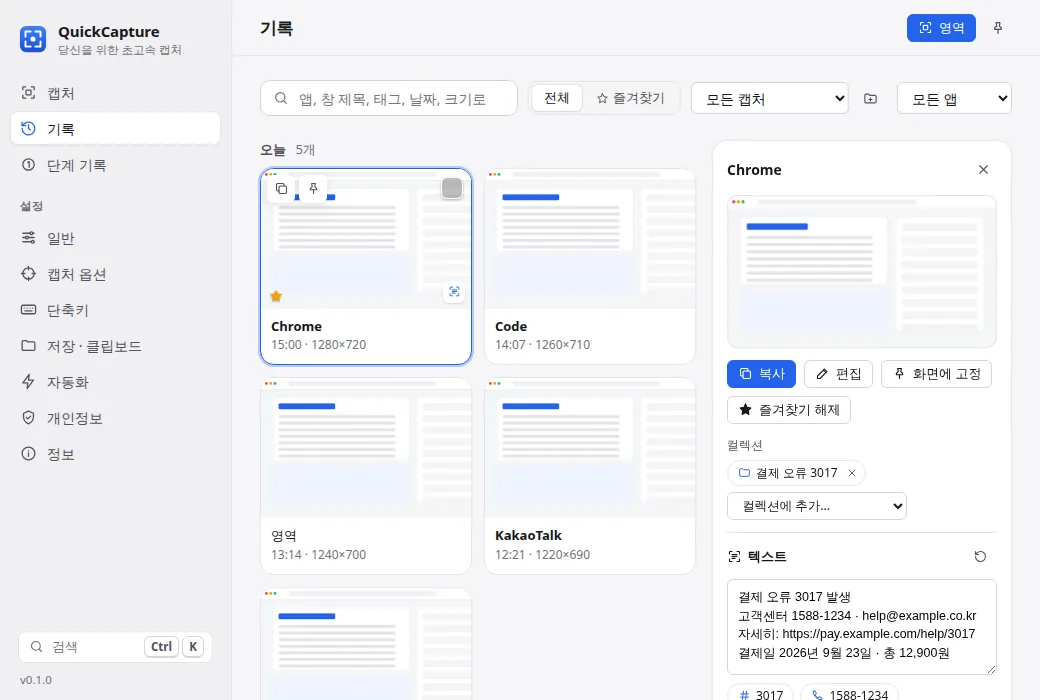
Task: Click the new collection folder icon
Action: tap(870, 98)
